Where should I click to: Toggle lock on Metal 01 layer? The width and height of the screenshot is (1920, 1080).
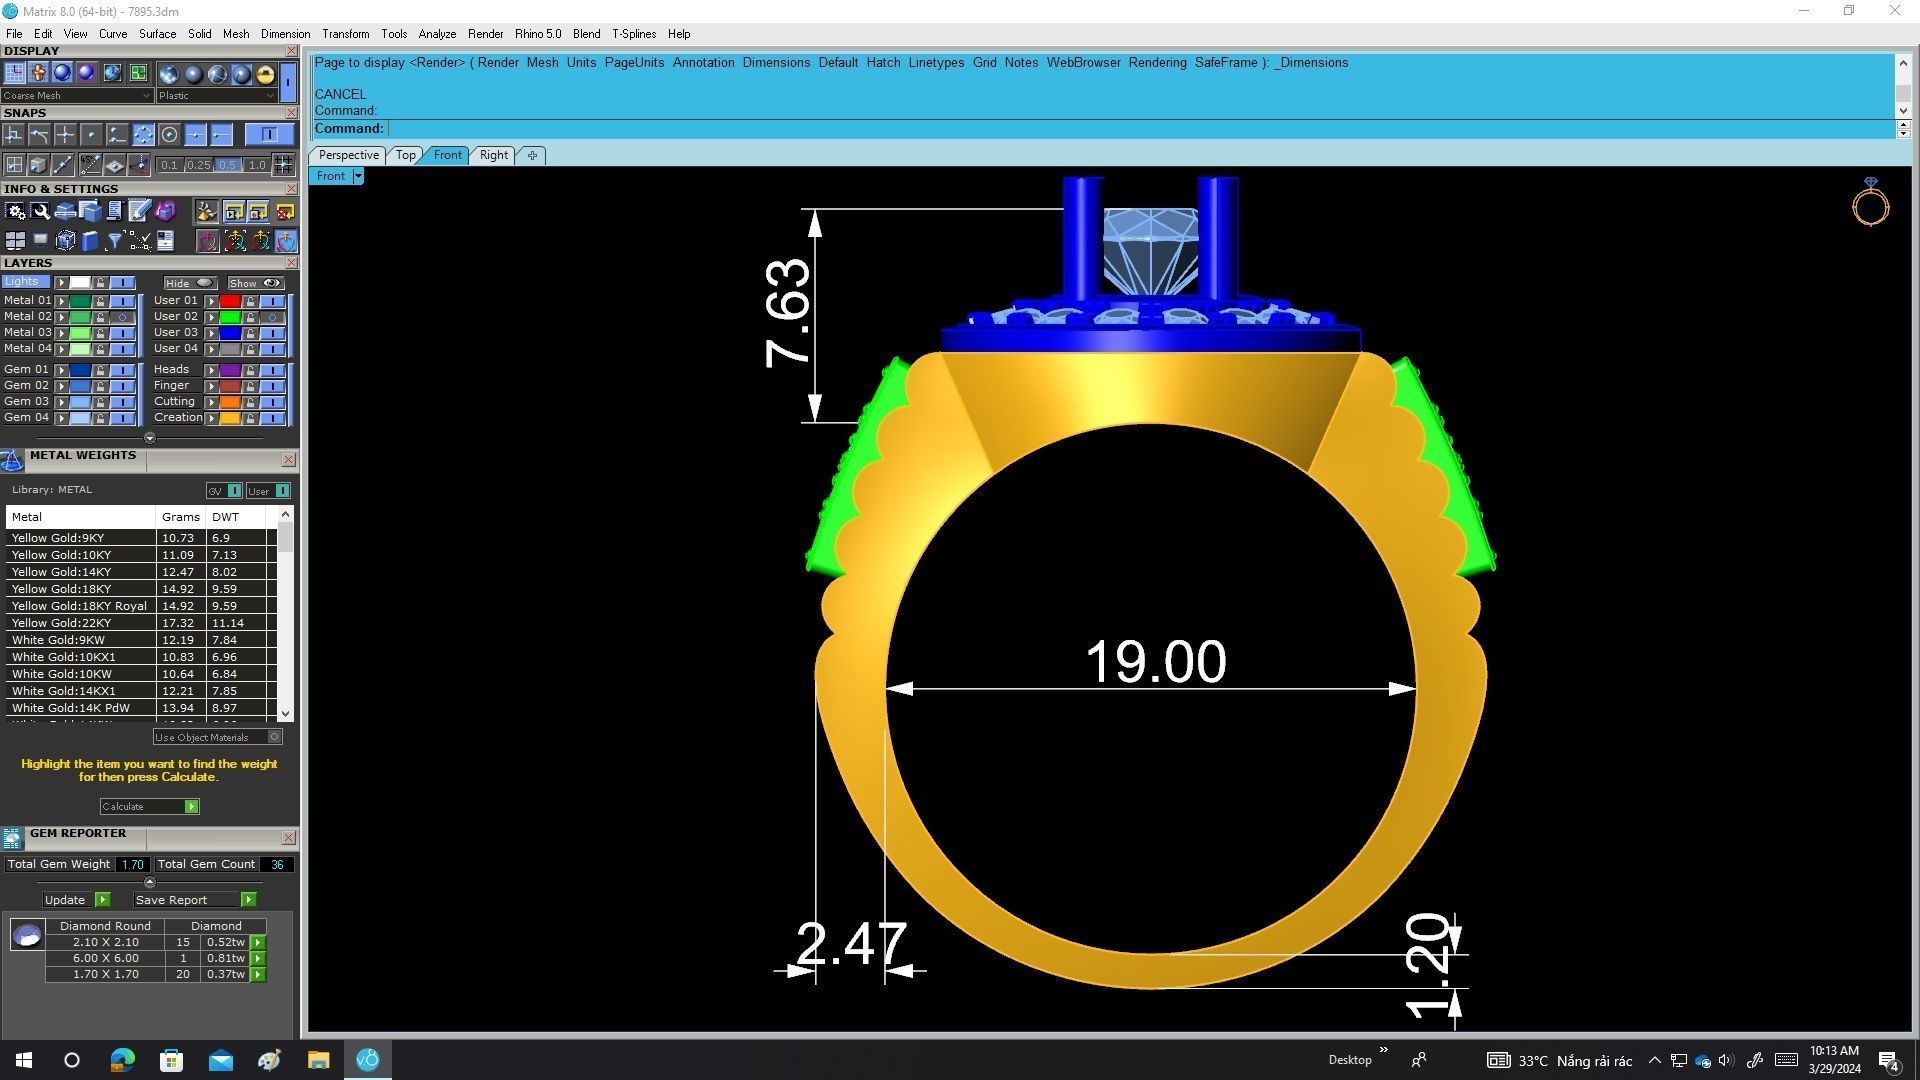coord(100,301)
